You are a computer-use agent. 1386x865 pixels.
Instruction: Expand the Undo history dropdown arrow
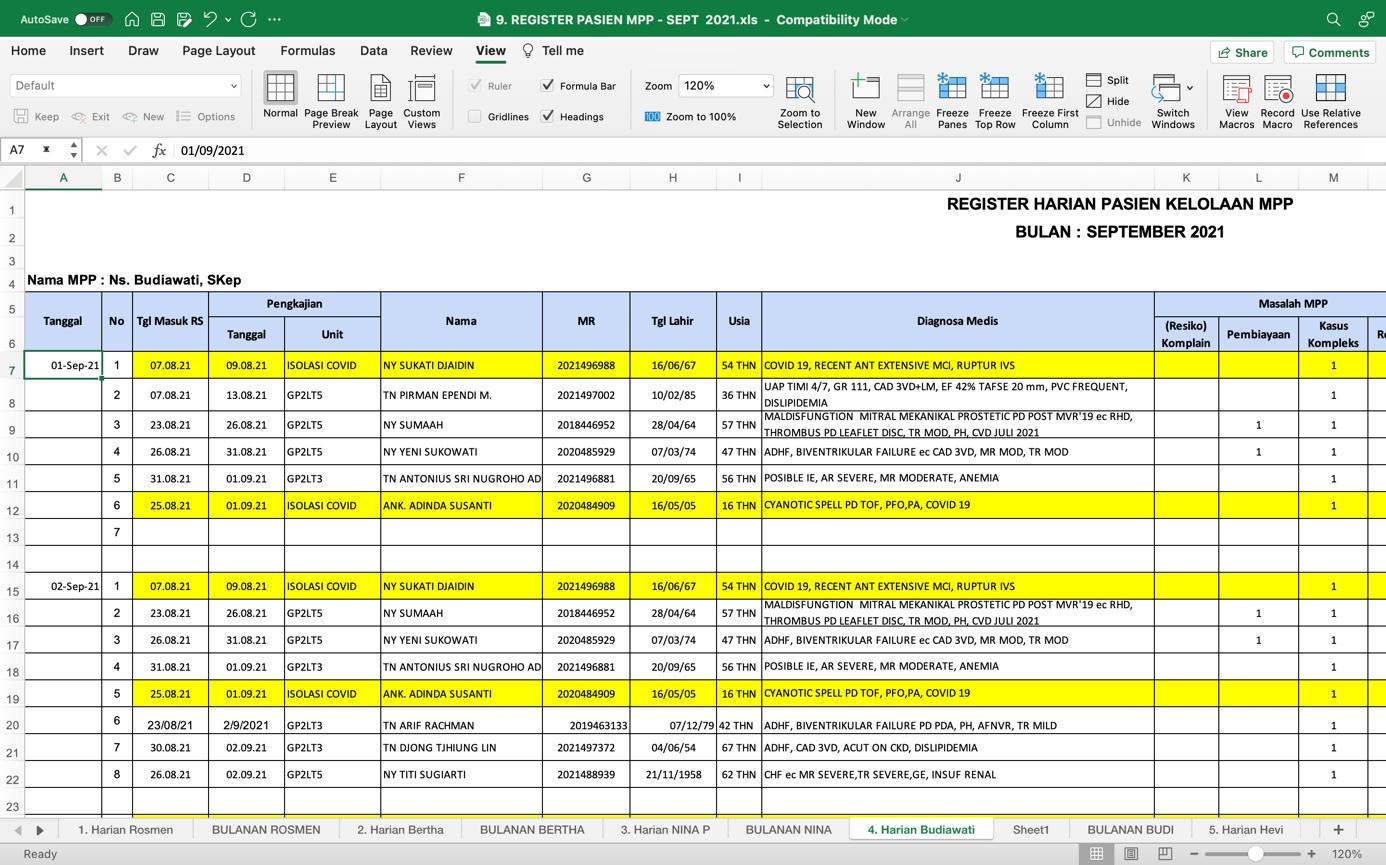click(228, 19)
